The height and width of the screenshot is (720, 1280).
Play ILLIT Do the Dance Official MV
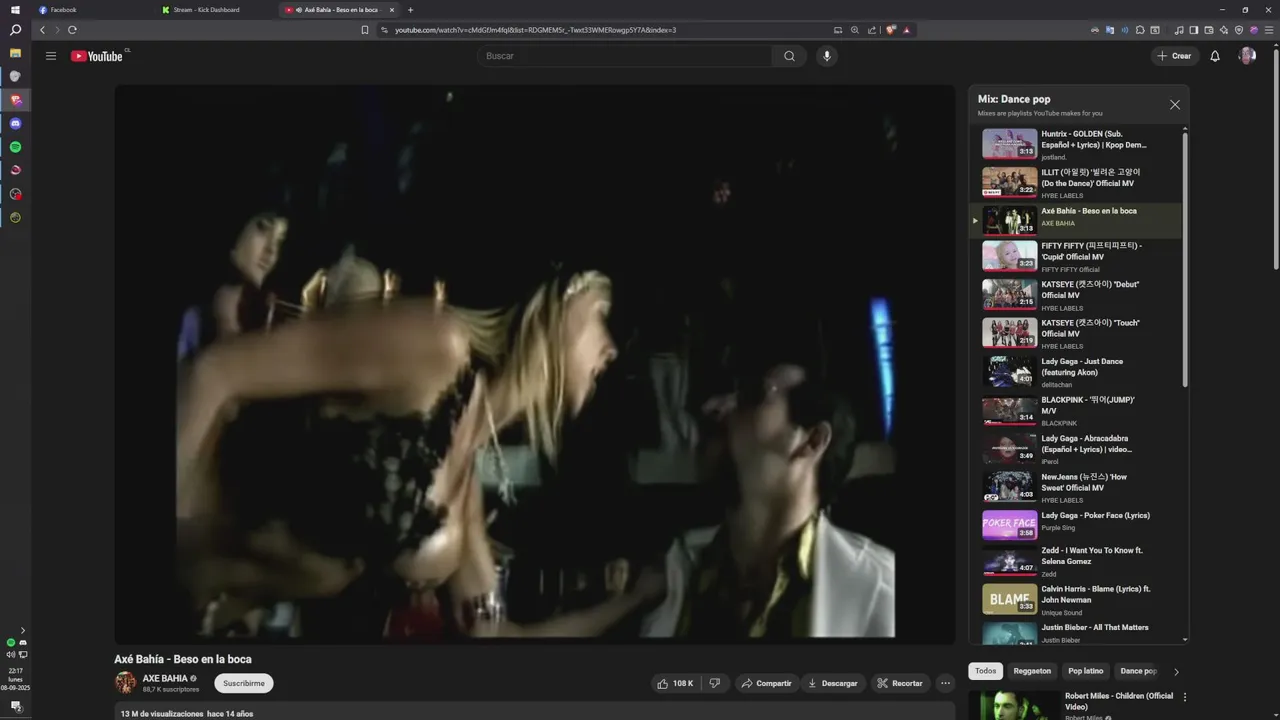1075,182
